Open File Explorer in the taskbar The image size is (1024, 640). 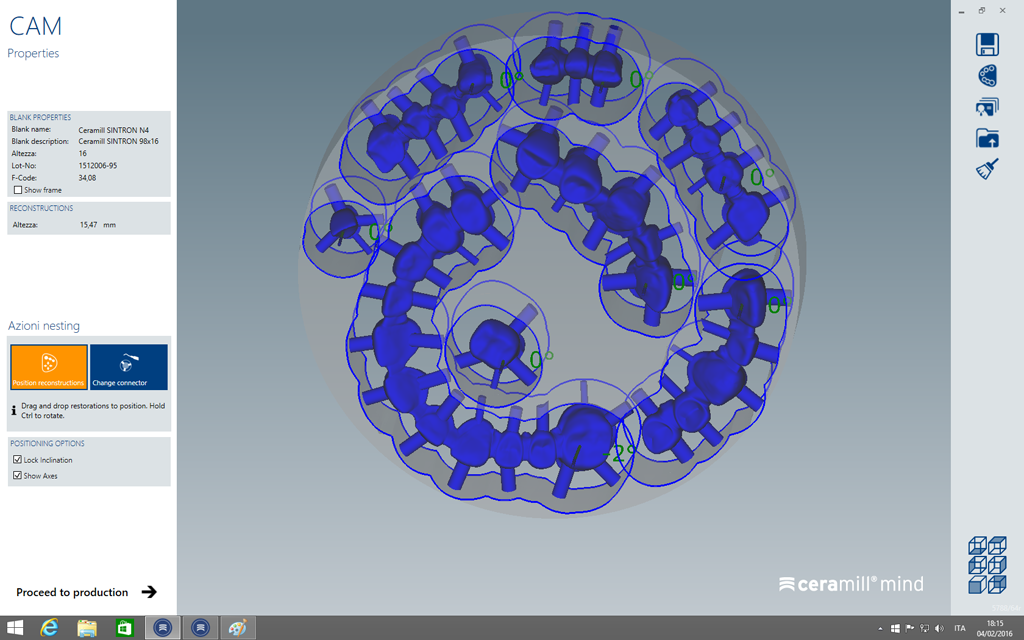(x=87, y=628)
